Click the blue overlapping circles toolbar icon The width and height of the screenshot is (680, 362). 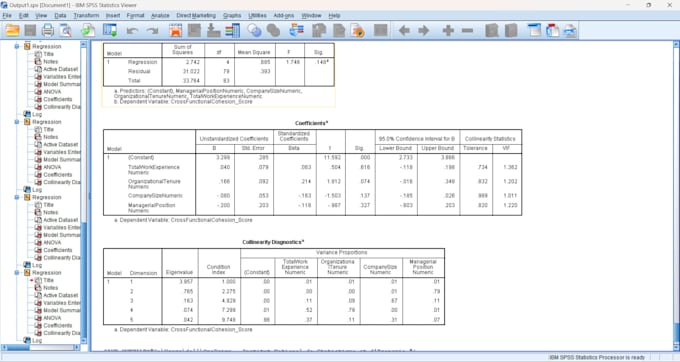pos(255,30)
